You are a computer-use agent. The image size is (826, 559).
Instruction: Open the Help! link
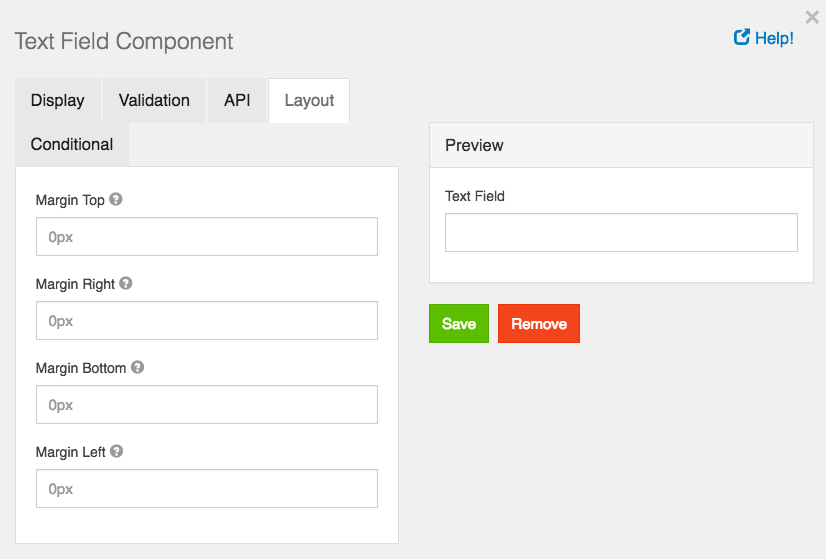[x=764, y=38]
